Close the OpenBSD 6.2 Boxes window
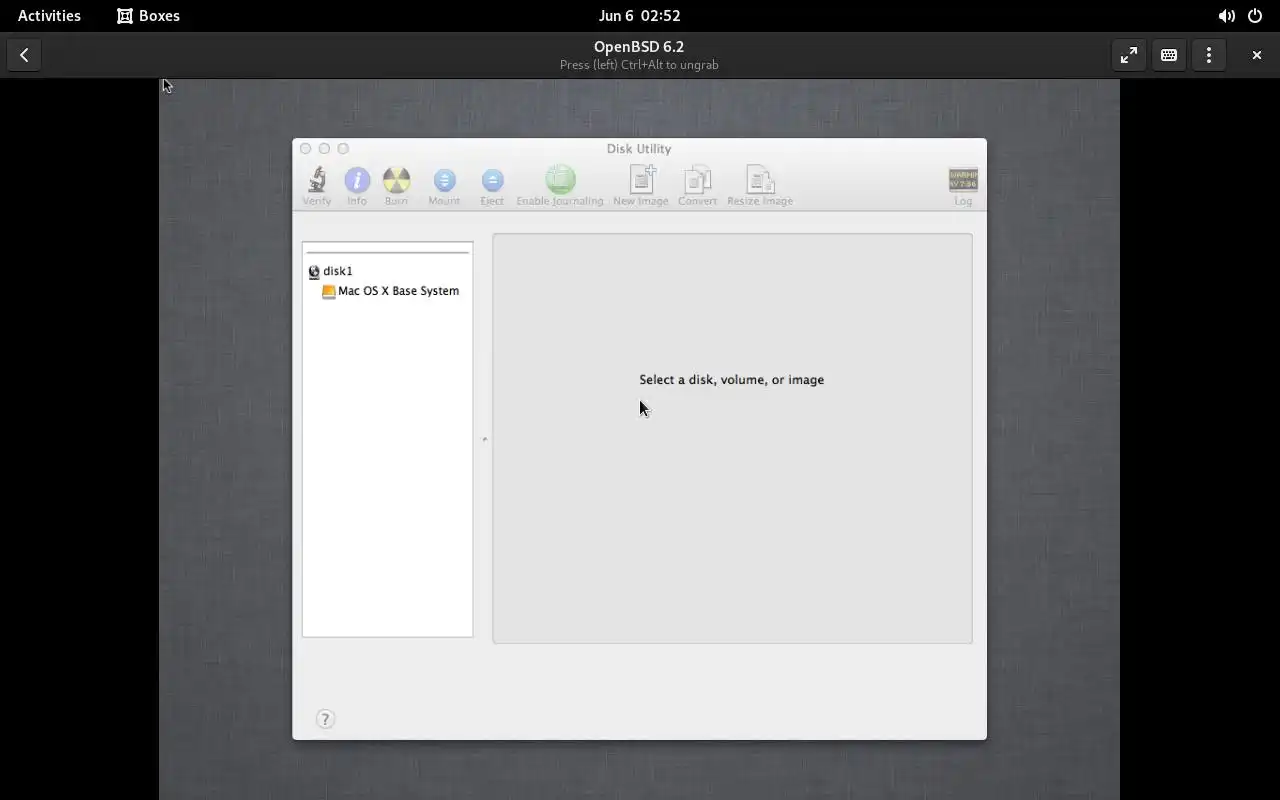1280x800 pixels. click(x=1257, y=55)
